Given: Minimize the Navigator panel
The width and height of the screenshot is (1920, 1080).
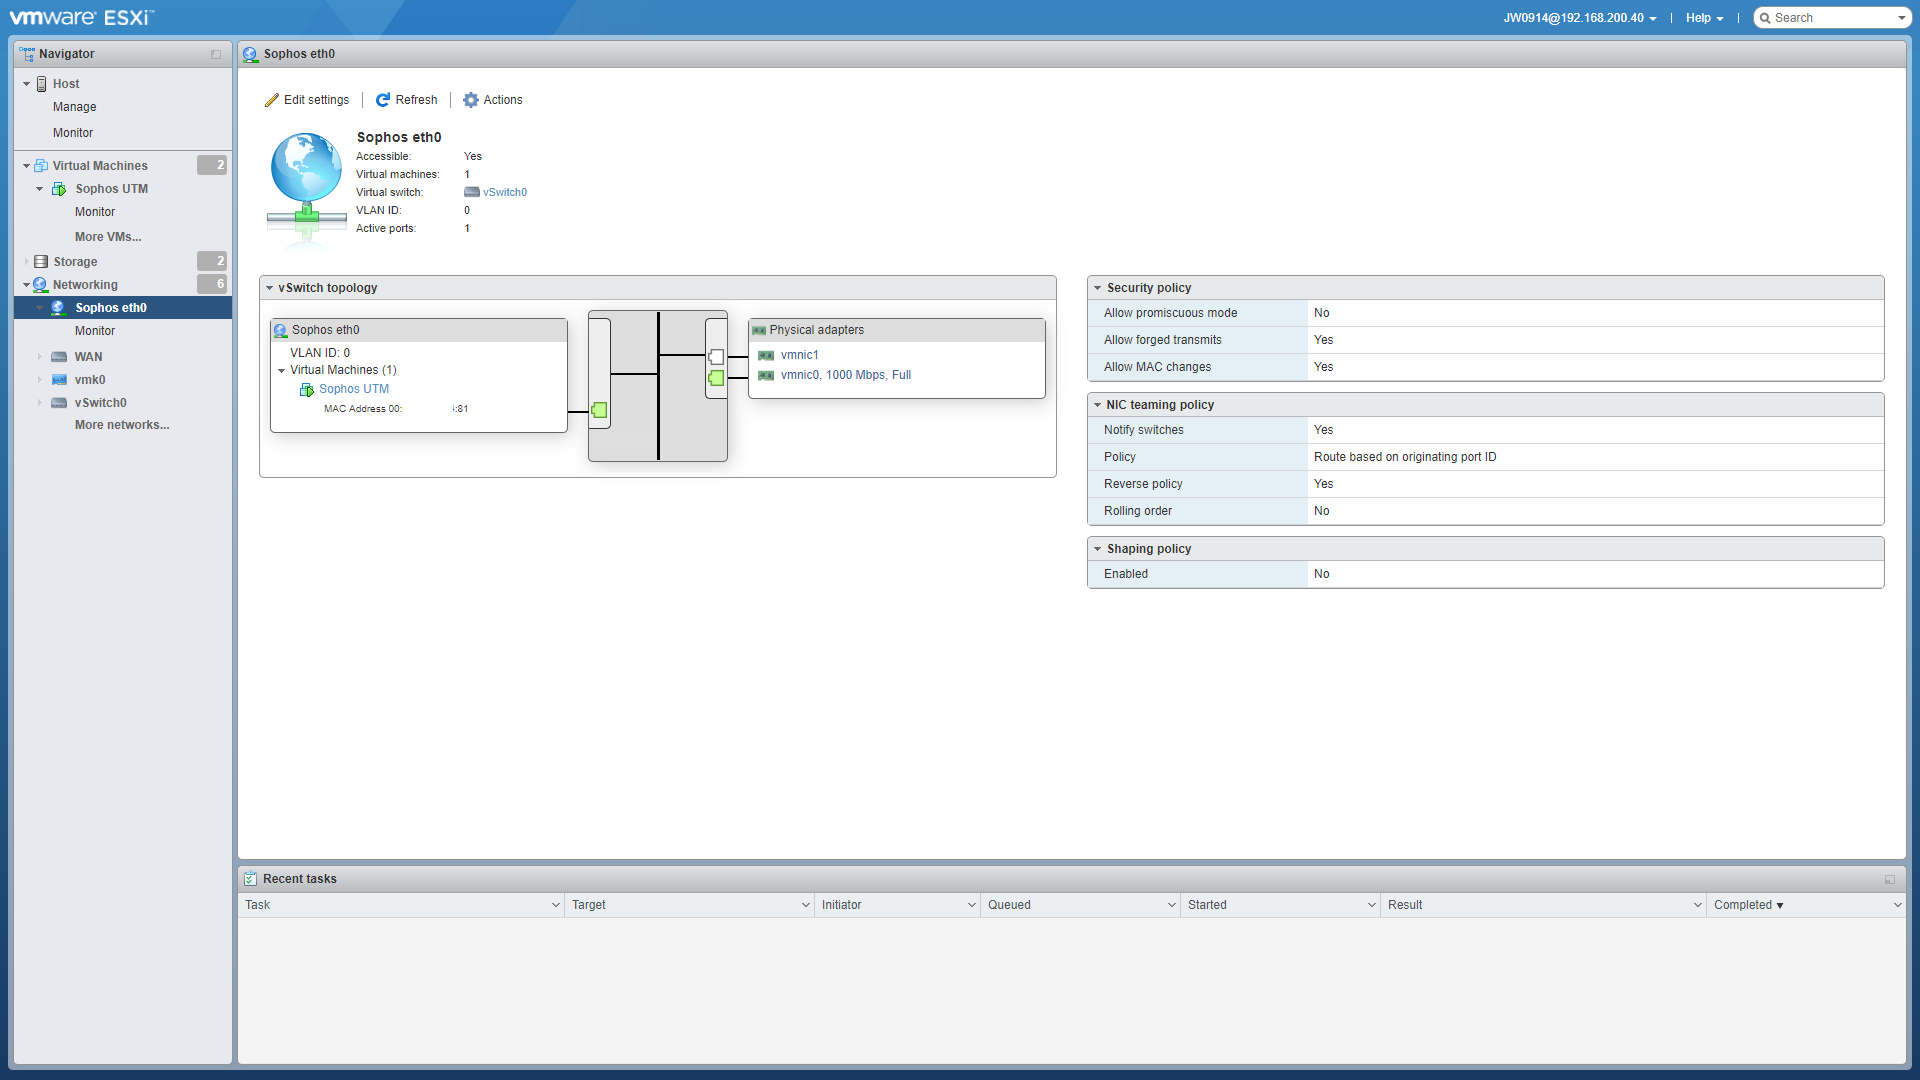Looking at the screenshot, I should 215,54.
